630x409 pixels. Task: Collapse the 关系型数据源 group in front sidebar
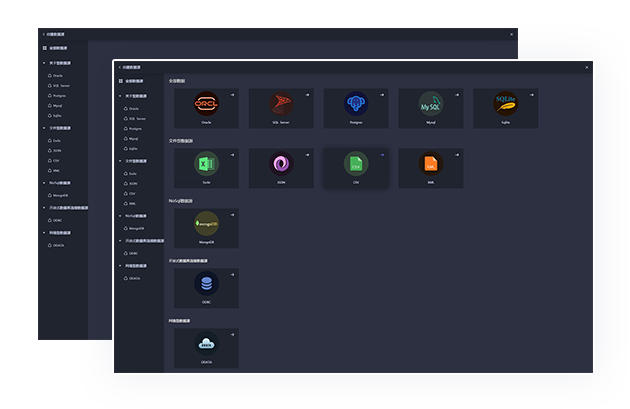[119, 95]
